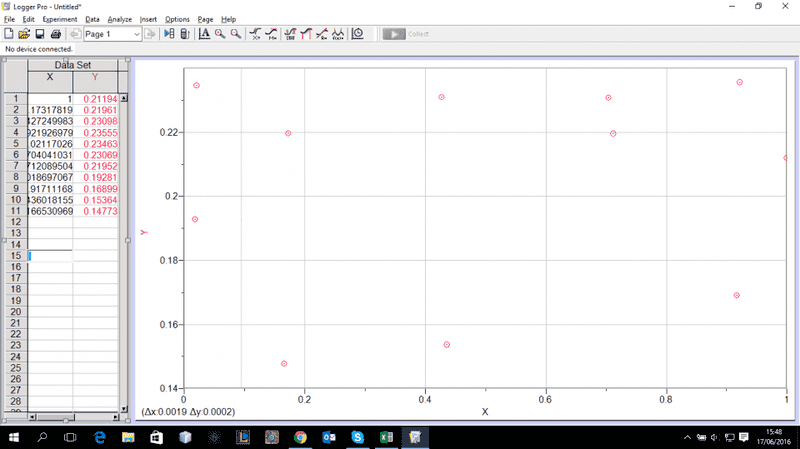The image size is (800, 449).
Task: Expand the Page 1 dropdown
Action: [137, 34]
